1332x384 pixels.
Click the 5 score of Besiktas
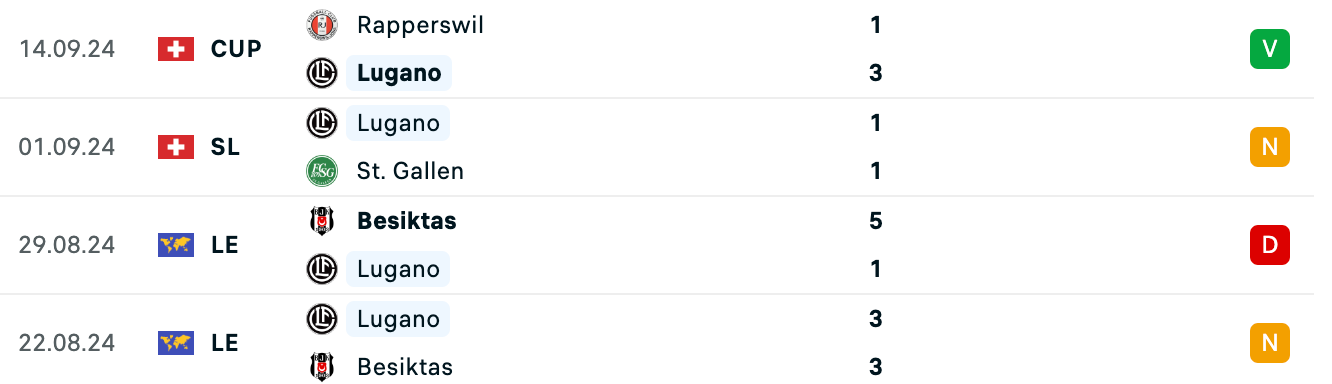click(x=876, y=221)
